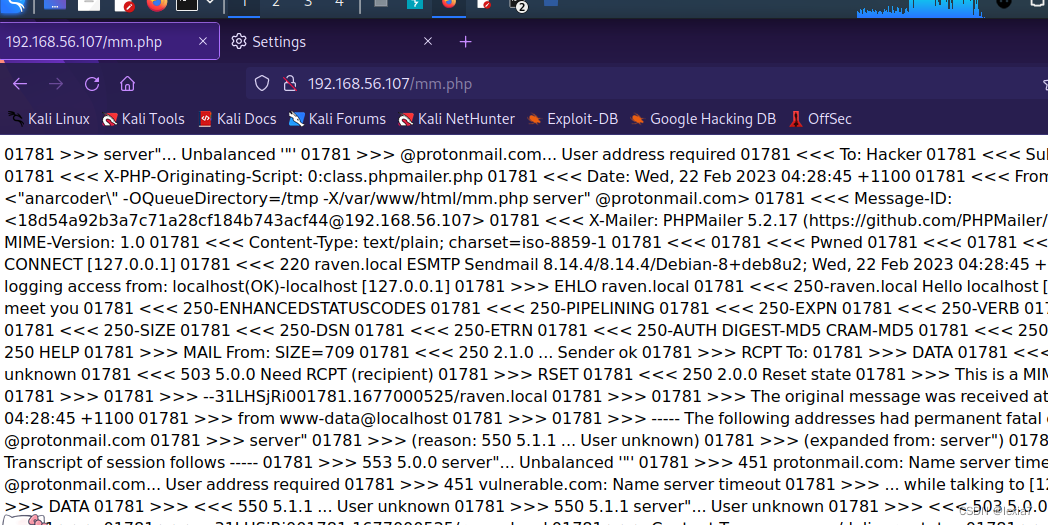
Task: Open a new browser tab
Action: click(x=466, y=41)
